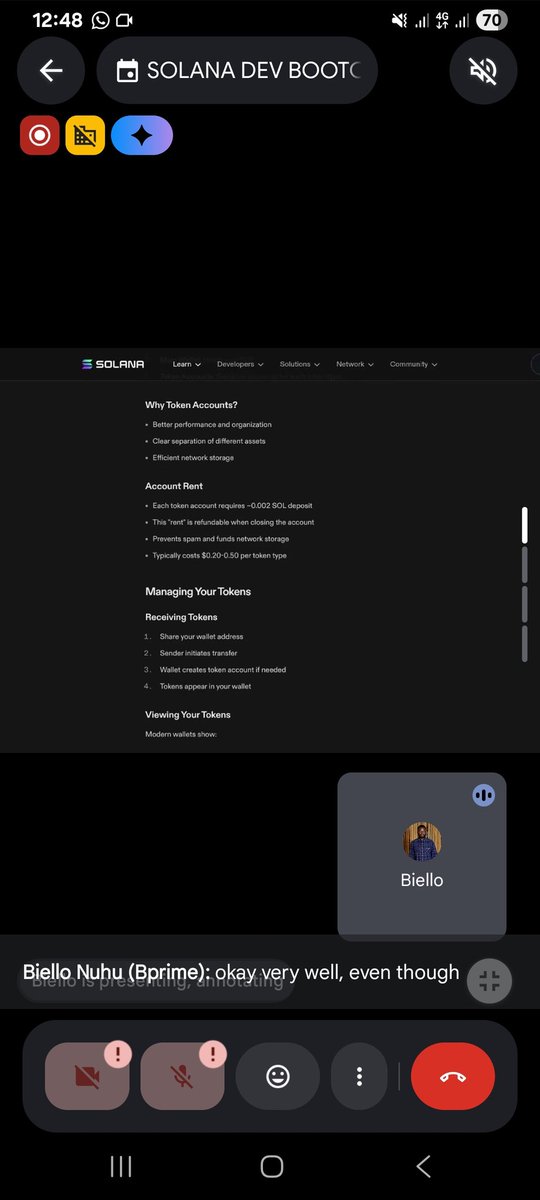The height and width of the screenshot is (1200, 540).
Task: Tap the back arrow button
Action: click(x=51, y=70)
